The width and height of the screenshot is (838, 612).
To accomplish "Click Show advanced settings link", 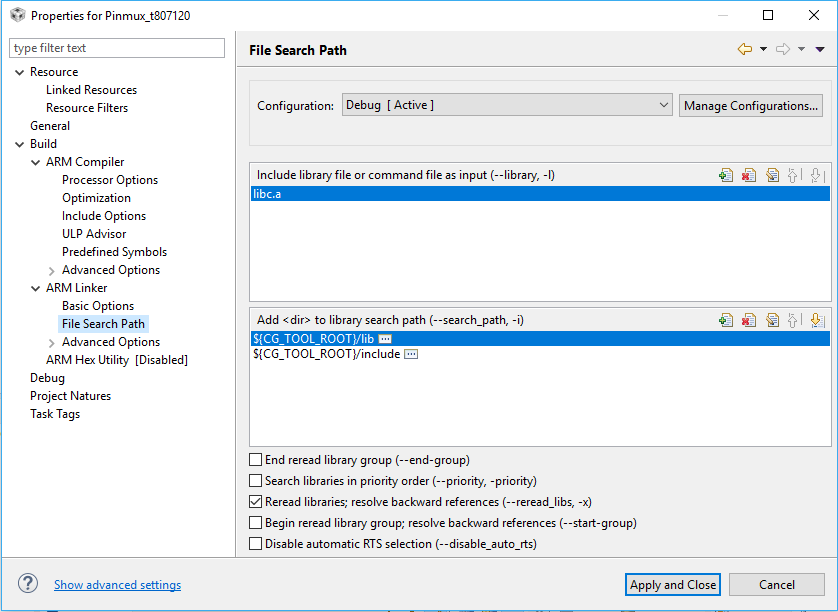I will tap(118, 585).
